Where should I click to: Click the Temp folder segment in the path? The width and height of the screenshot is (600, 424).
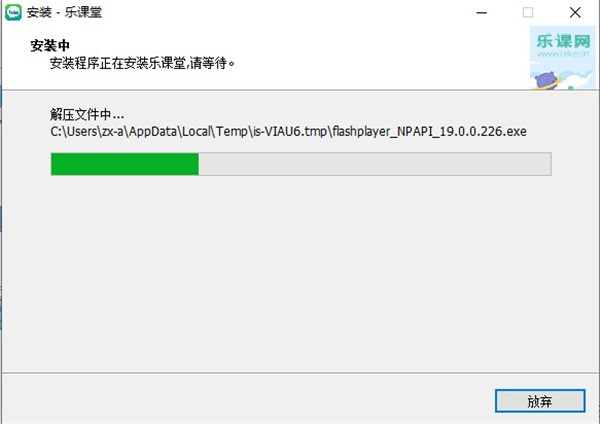click(232, 132)
